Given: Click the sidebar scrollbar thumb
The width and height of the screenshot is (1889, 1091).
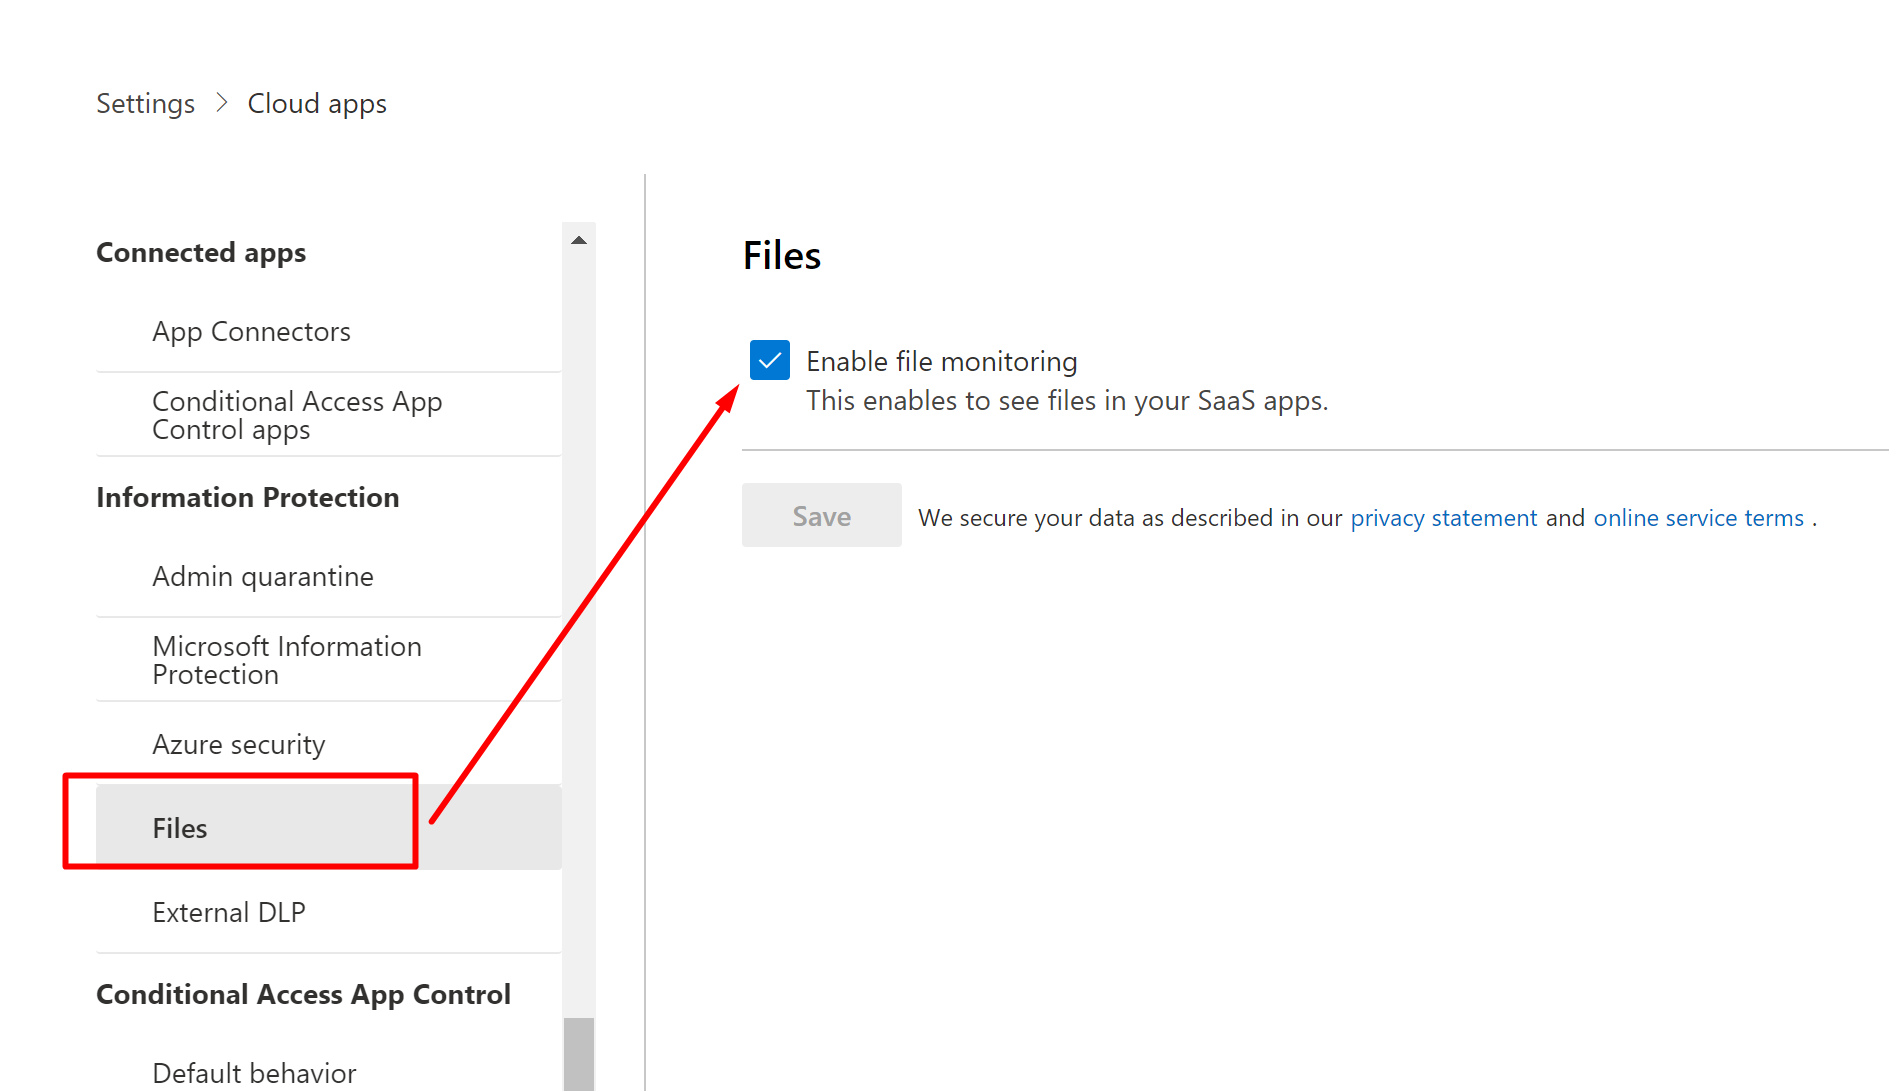Looking at the screenshot, I should (x=579, y=1053).
